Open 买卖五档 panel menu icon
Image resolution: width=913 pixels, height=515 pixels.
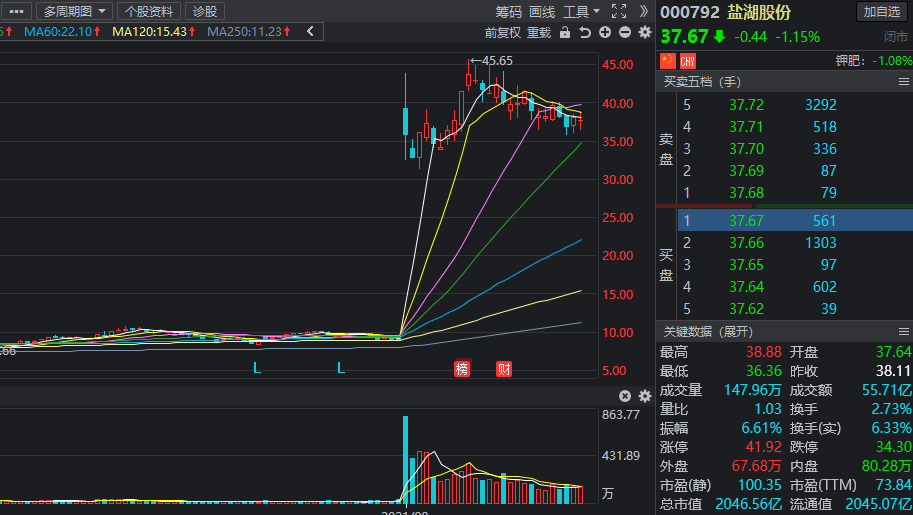click(x=903, y=82)
